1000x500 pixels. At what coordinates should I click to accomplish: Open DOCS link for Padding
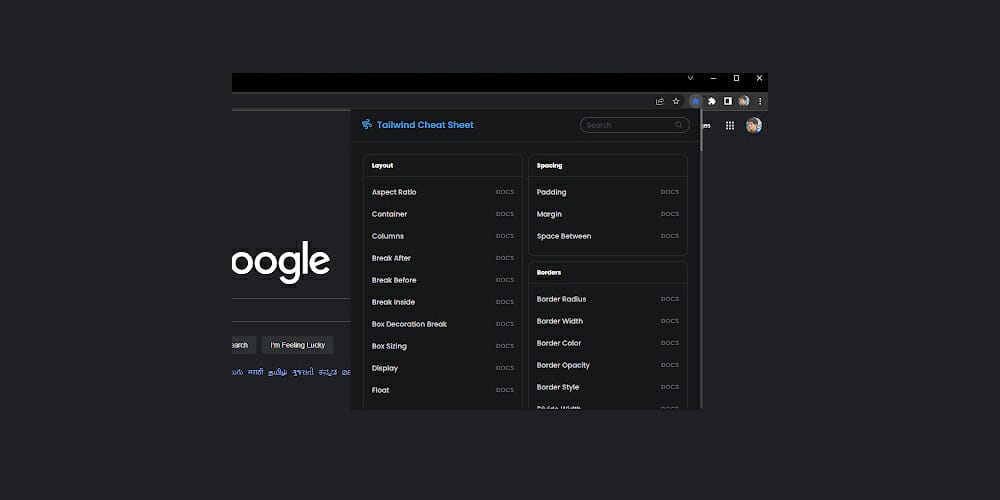point(670,192)
